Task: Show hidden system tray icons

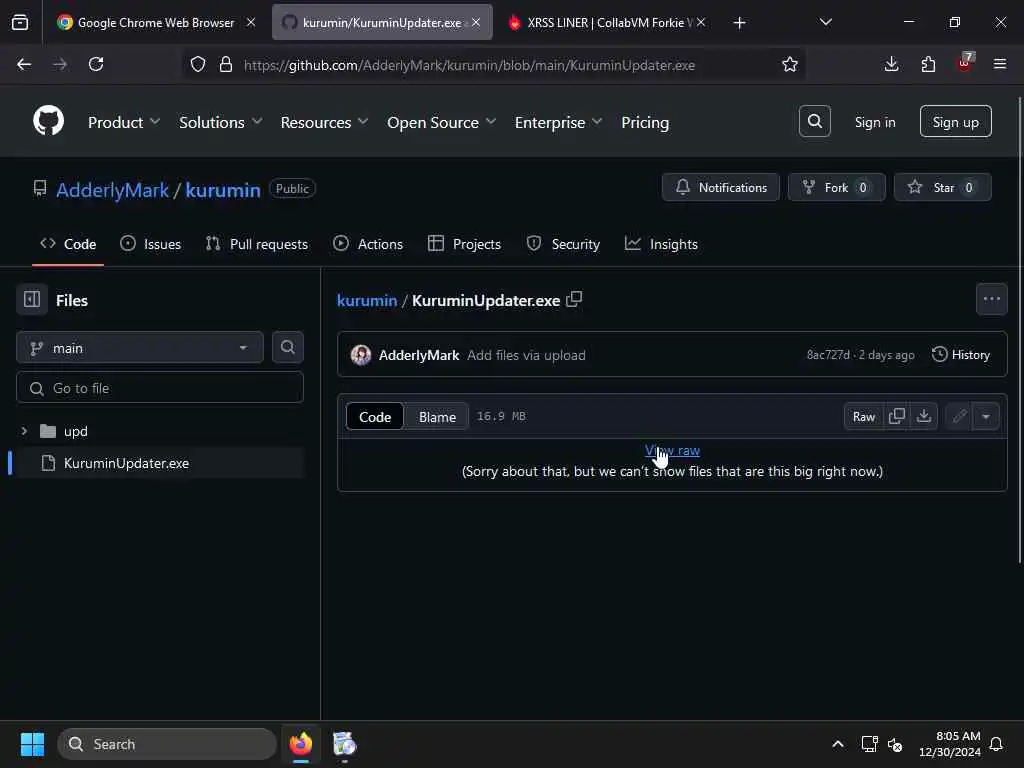Action: click(x=838, y=744)
